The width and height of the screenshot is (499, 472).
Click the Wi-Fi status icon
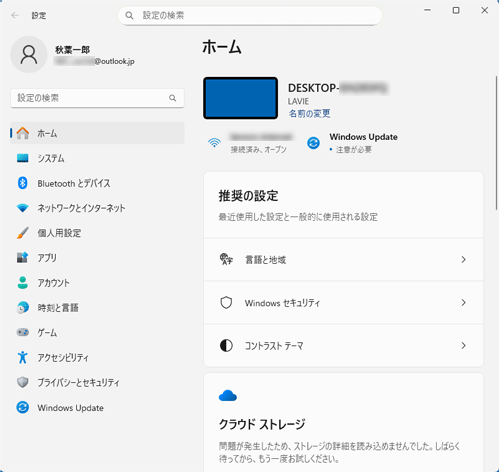[214, 143]
